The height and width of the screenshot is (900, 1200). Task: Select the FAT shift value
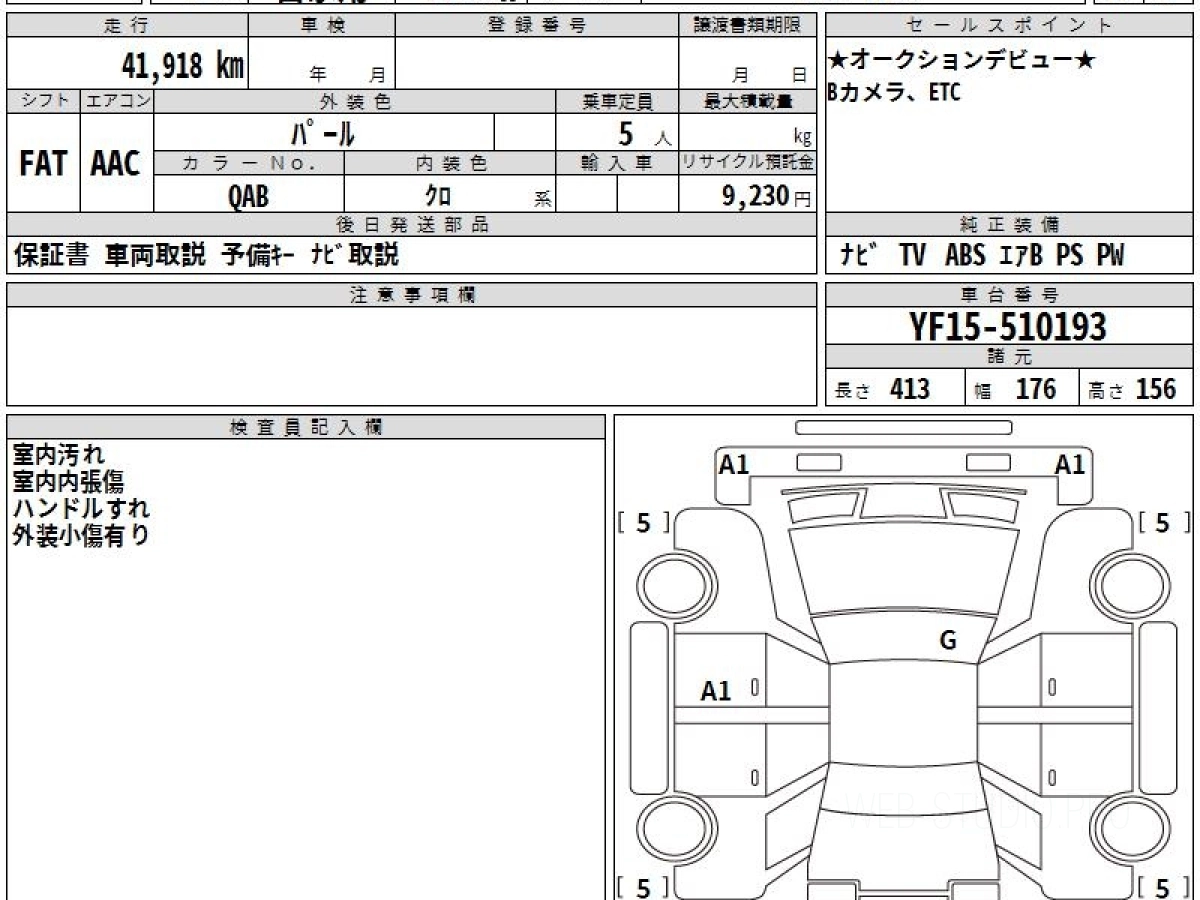[43, 164]
